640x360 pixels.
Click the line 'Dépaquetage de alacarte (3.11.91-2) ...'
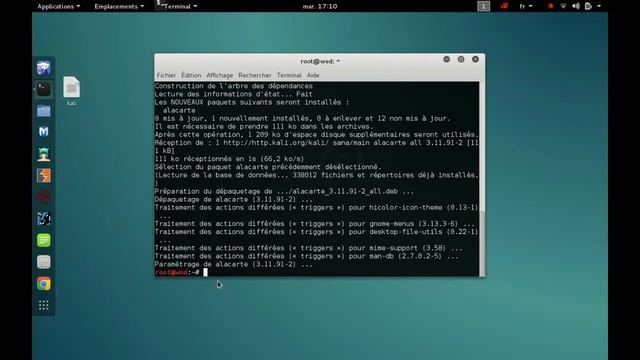(233, 199)
